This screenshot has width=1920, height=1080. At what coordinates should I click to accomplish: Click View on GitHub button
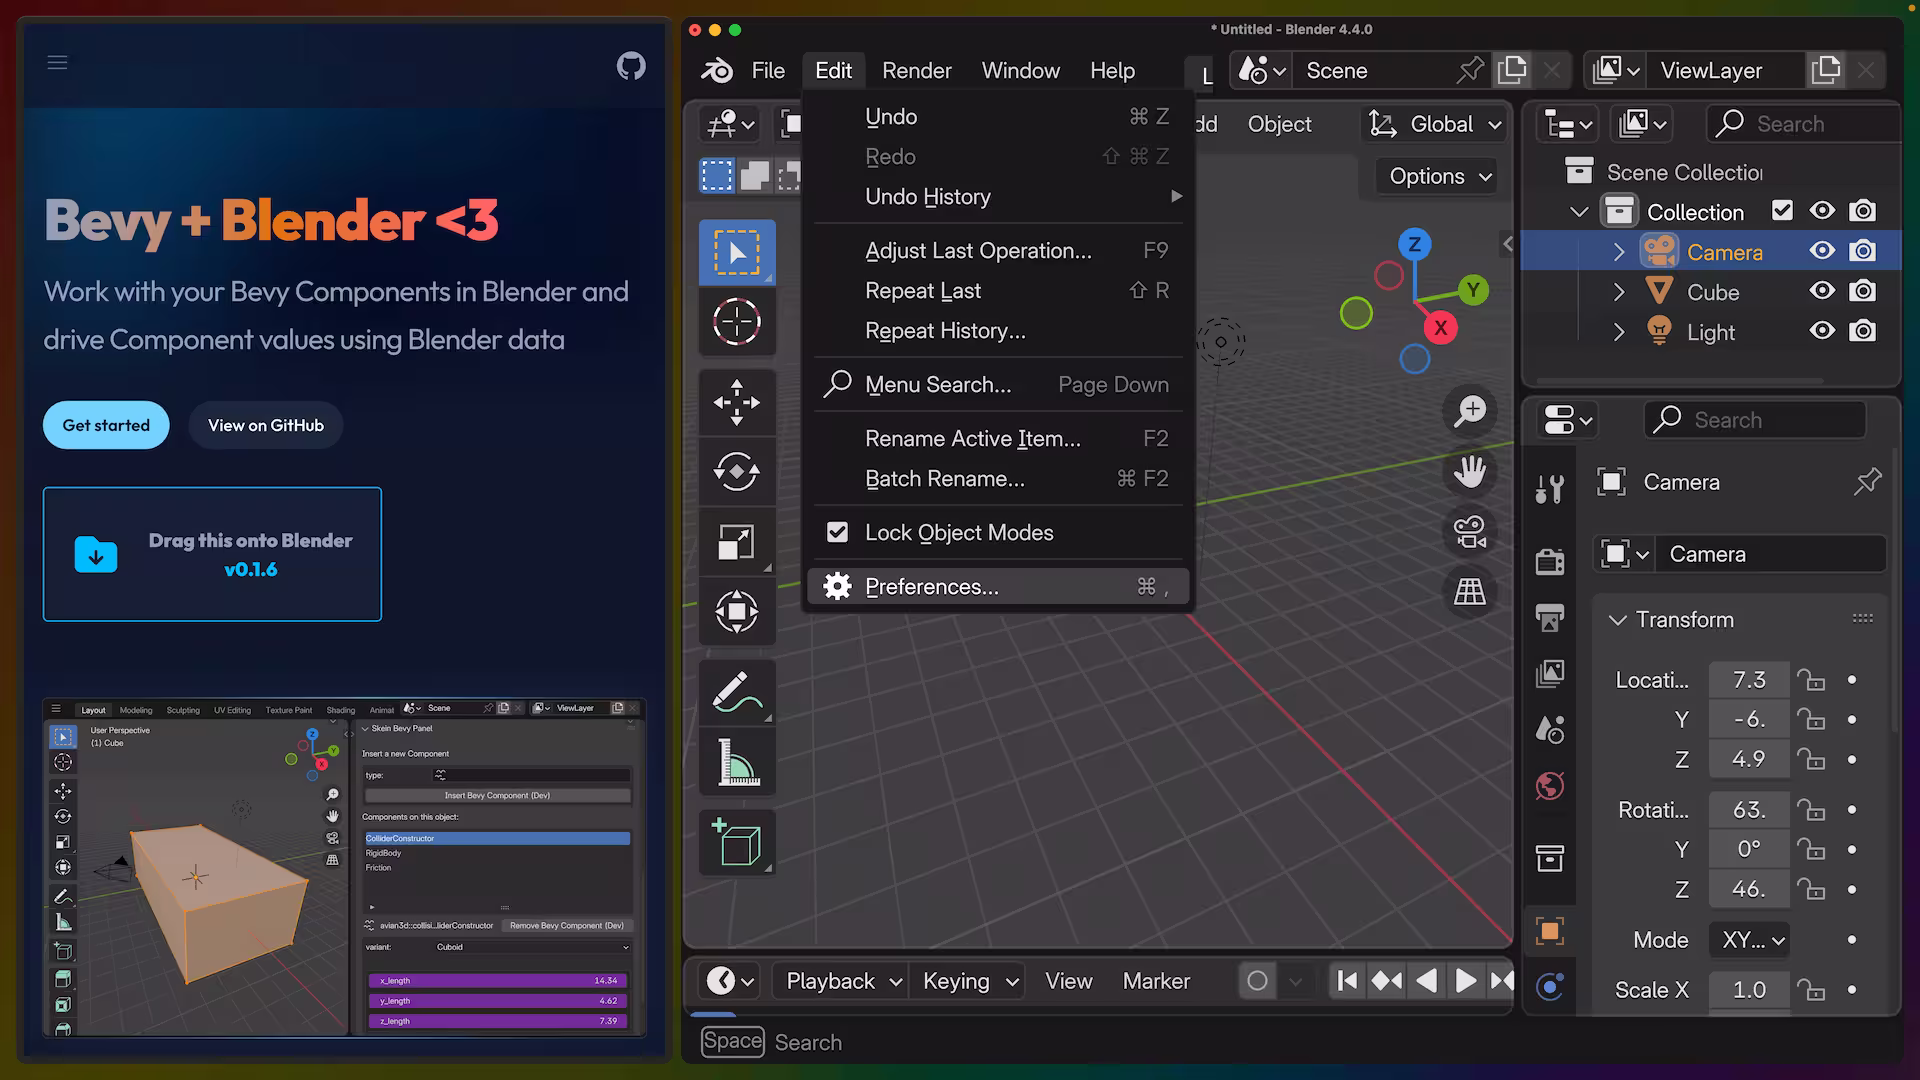(266, 425)
